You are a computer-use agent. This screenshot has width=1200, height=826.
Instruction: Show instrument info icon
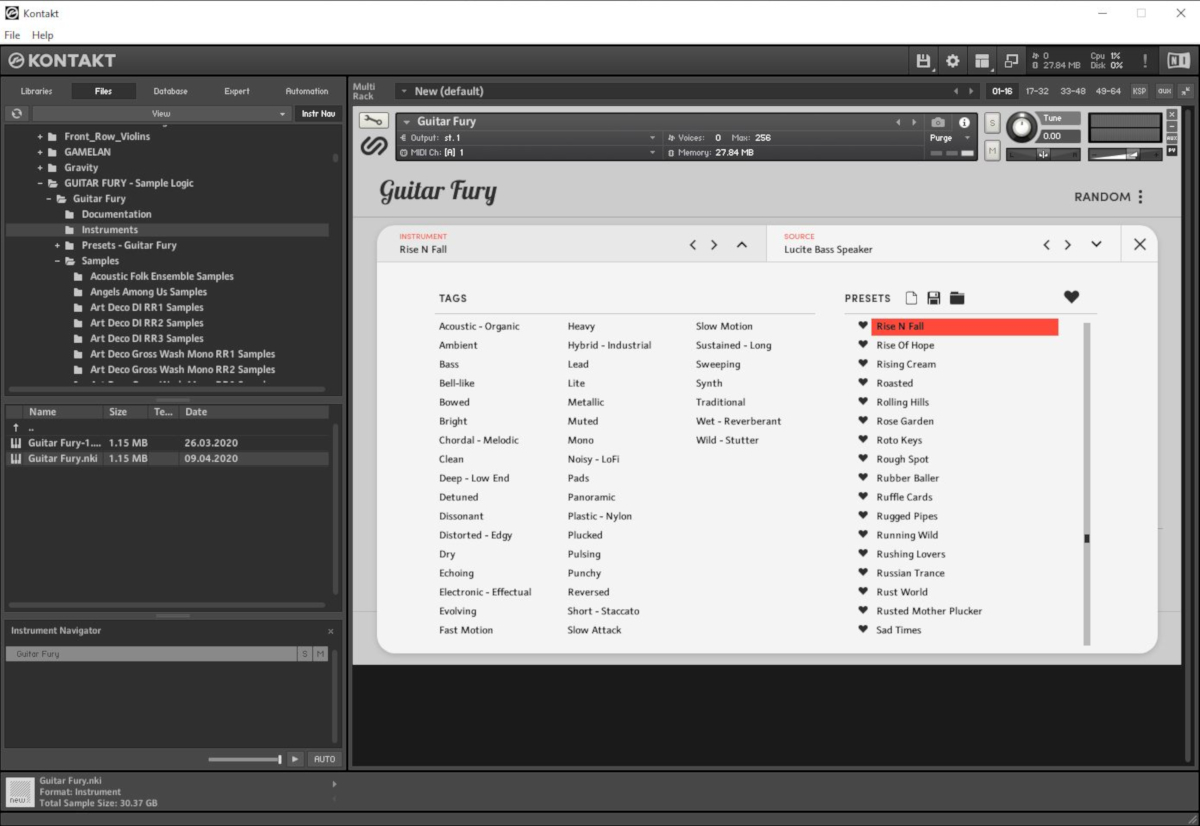tap(964, 122)
